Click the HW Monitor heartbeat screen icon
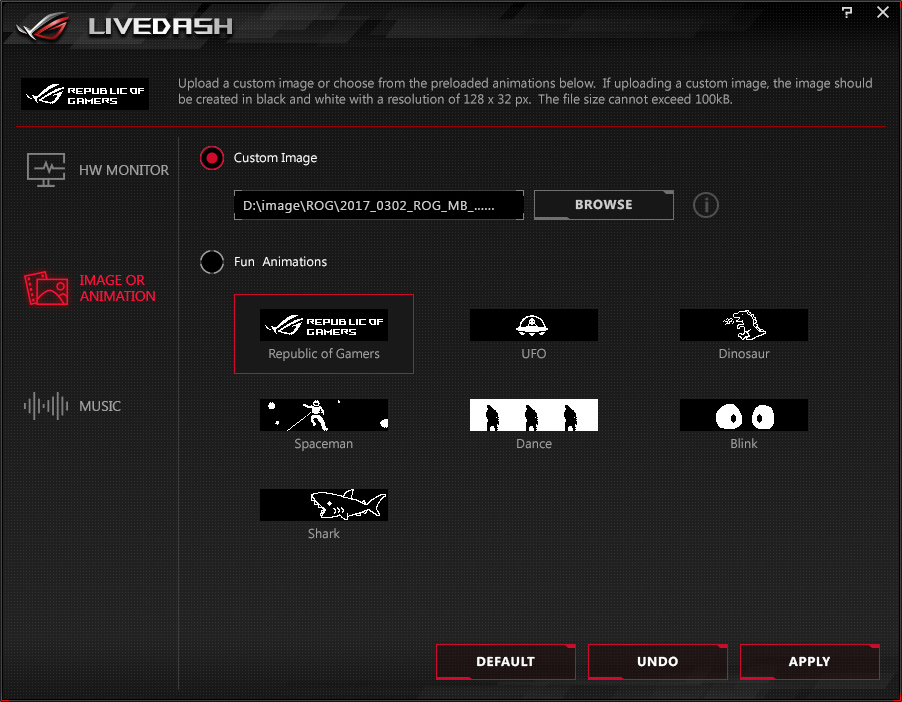 46,170
